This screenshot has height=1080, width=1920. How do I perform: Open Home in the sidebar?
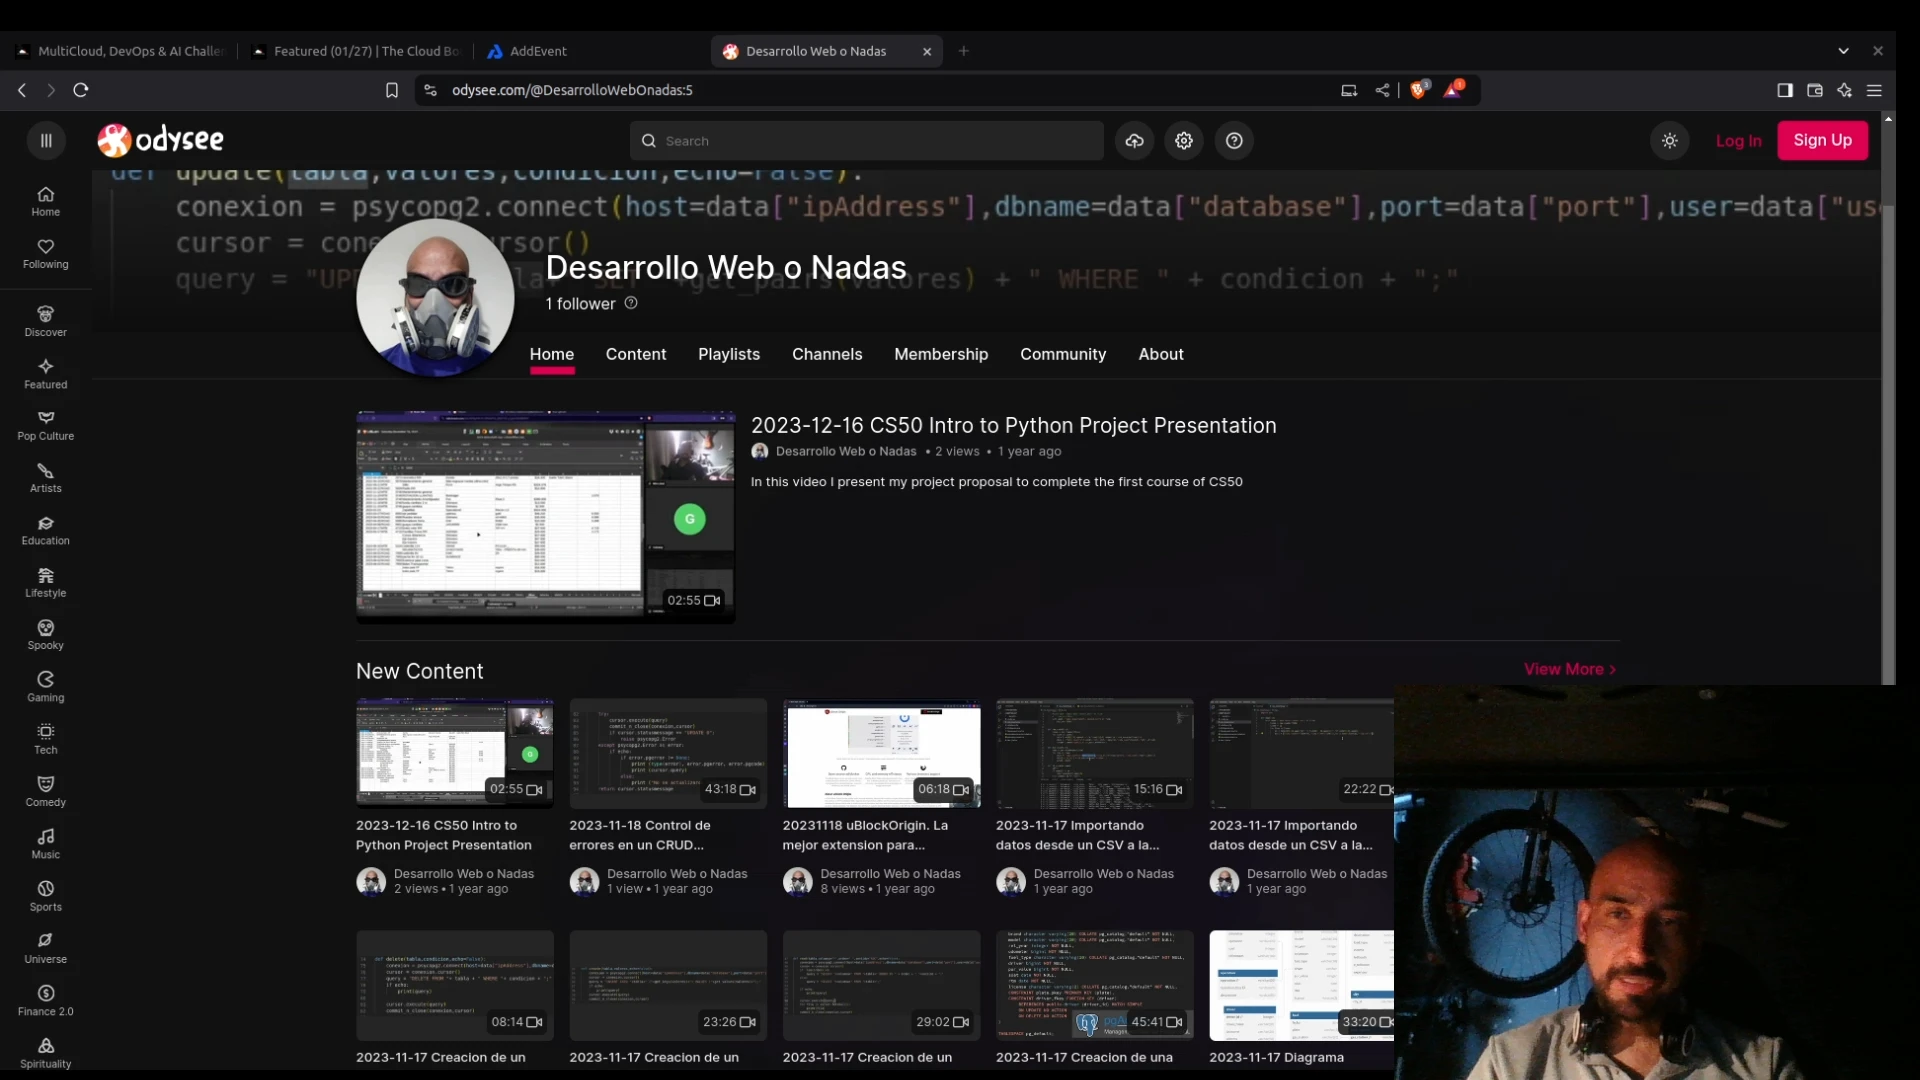pos(46,201)
